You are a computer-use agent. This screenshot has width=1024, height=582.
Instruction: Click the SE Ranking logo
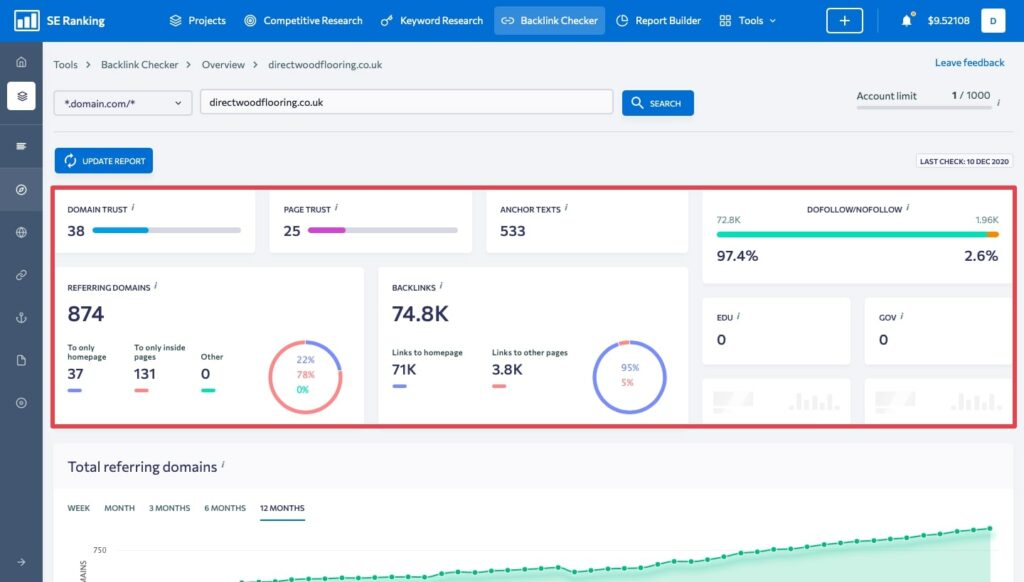(x=59, y=21)
